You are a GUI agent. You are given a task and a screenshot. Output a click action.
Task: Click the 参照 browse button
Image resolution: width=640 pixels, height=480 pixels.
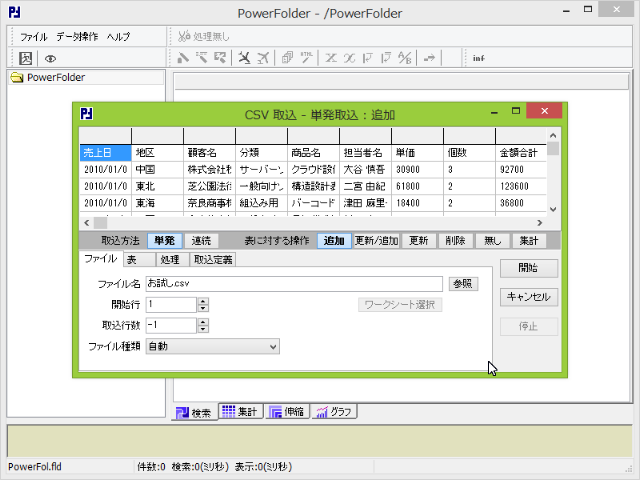pyautogui.click(x=463, y=284)
